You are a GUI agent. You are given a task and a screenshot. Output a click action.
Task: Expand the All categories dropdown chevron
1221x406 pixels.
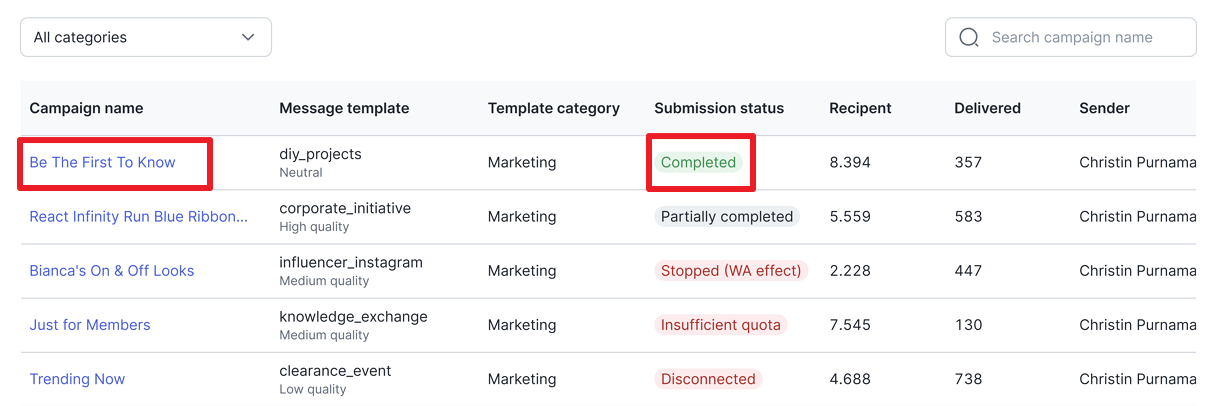click(248, 37)
